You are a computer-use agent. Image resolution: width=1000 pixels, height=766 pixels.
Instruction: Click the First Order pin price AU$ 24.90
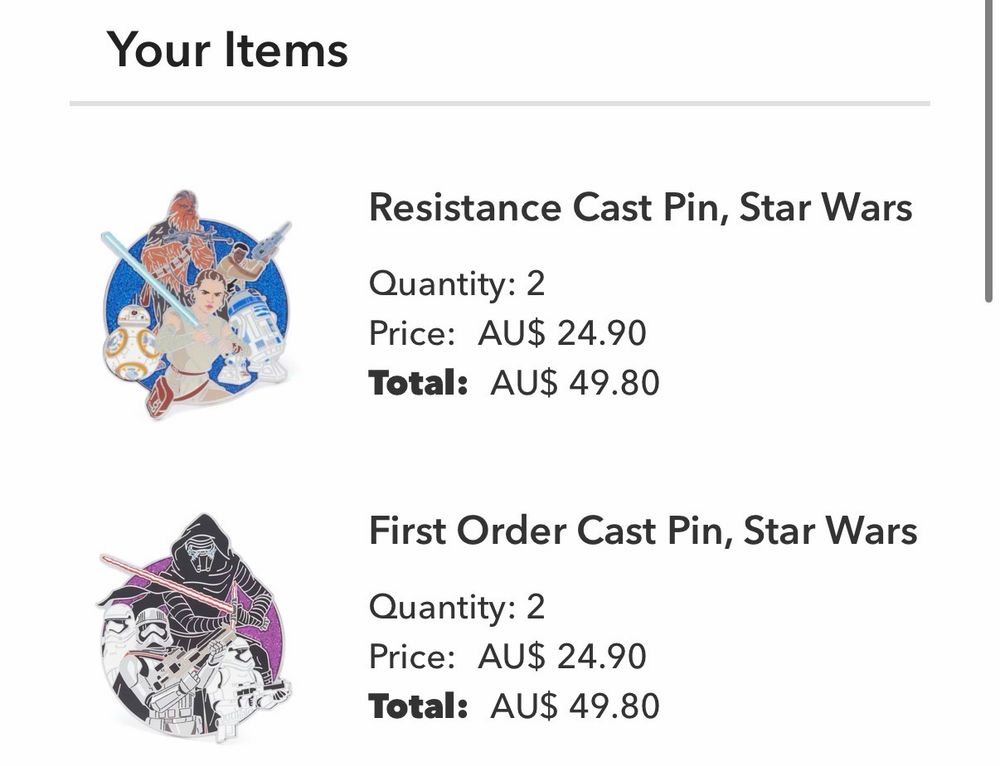pyautogui.click(x=561, y=656)
